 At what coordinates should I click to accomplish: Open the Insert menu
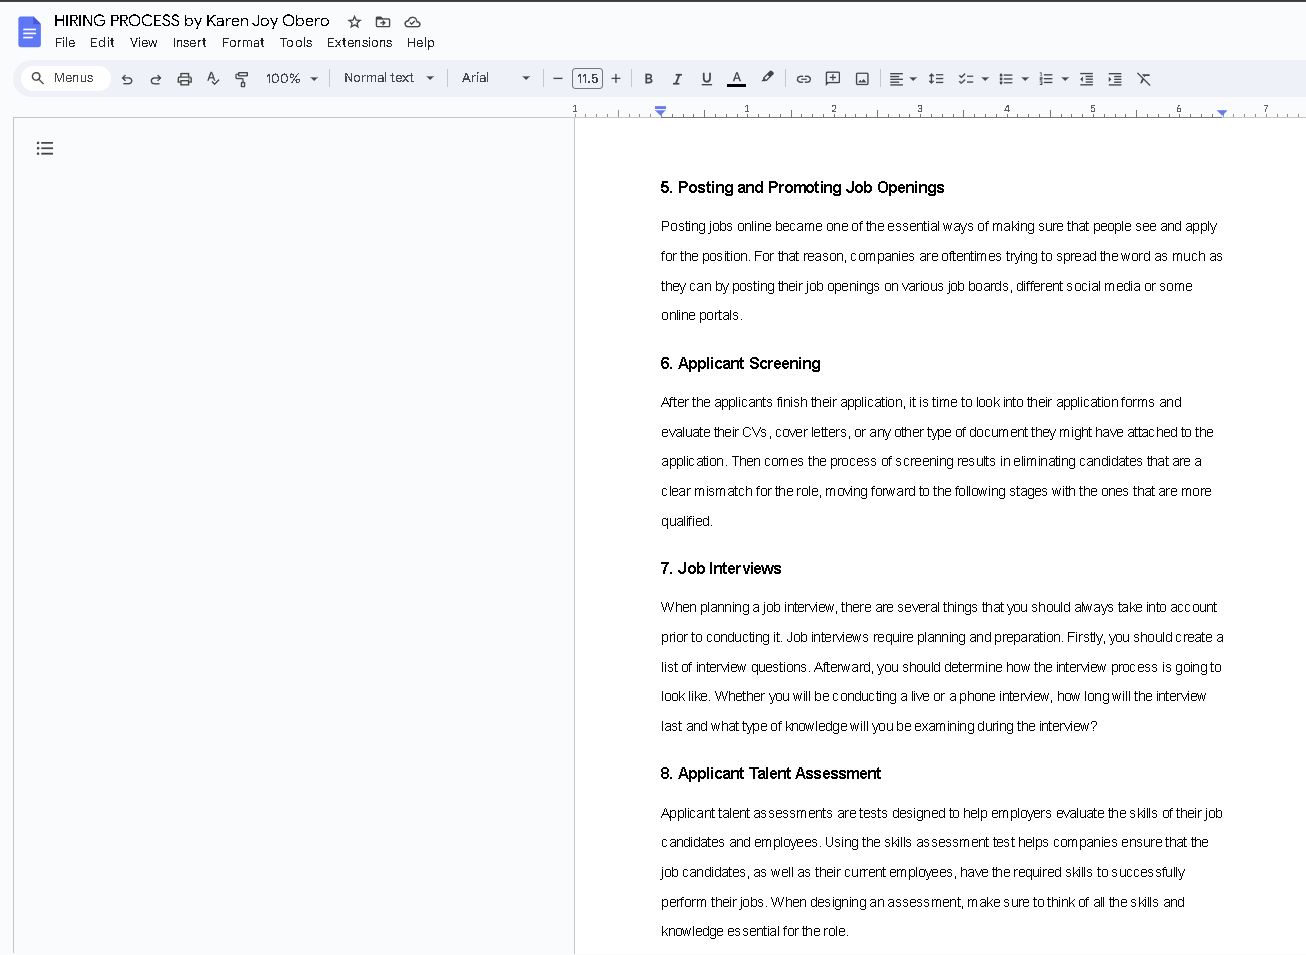[189, 43]
